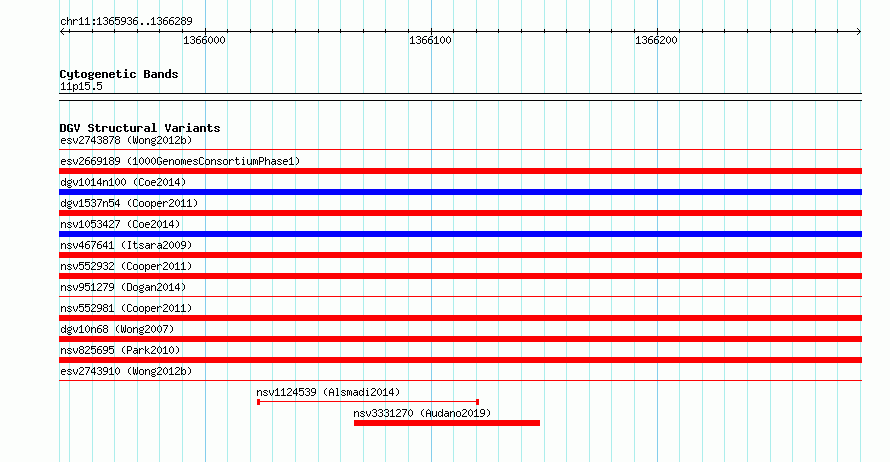This screenshot has height=462, width=890.
Task: Click the red bar under dgv1537n54
Action: coord(460,213)
